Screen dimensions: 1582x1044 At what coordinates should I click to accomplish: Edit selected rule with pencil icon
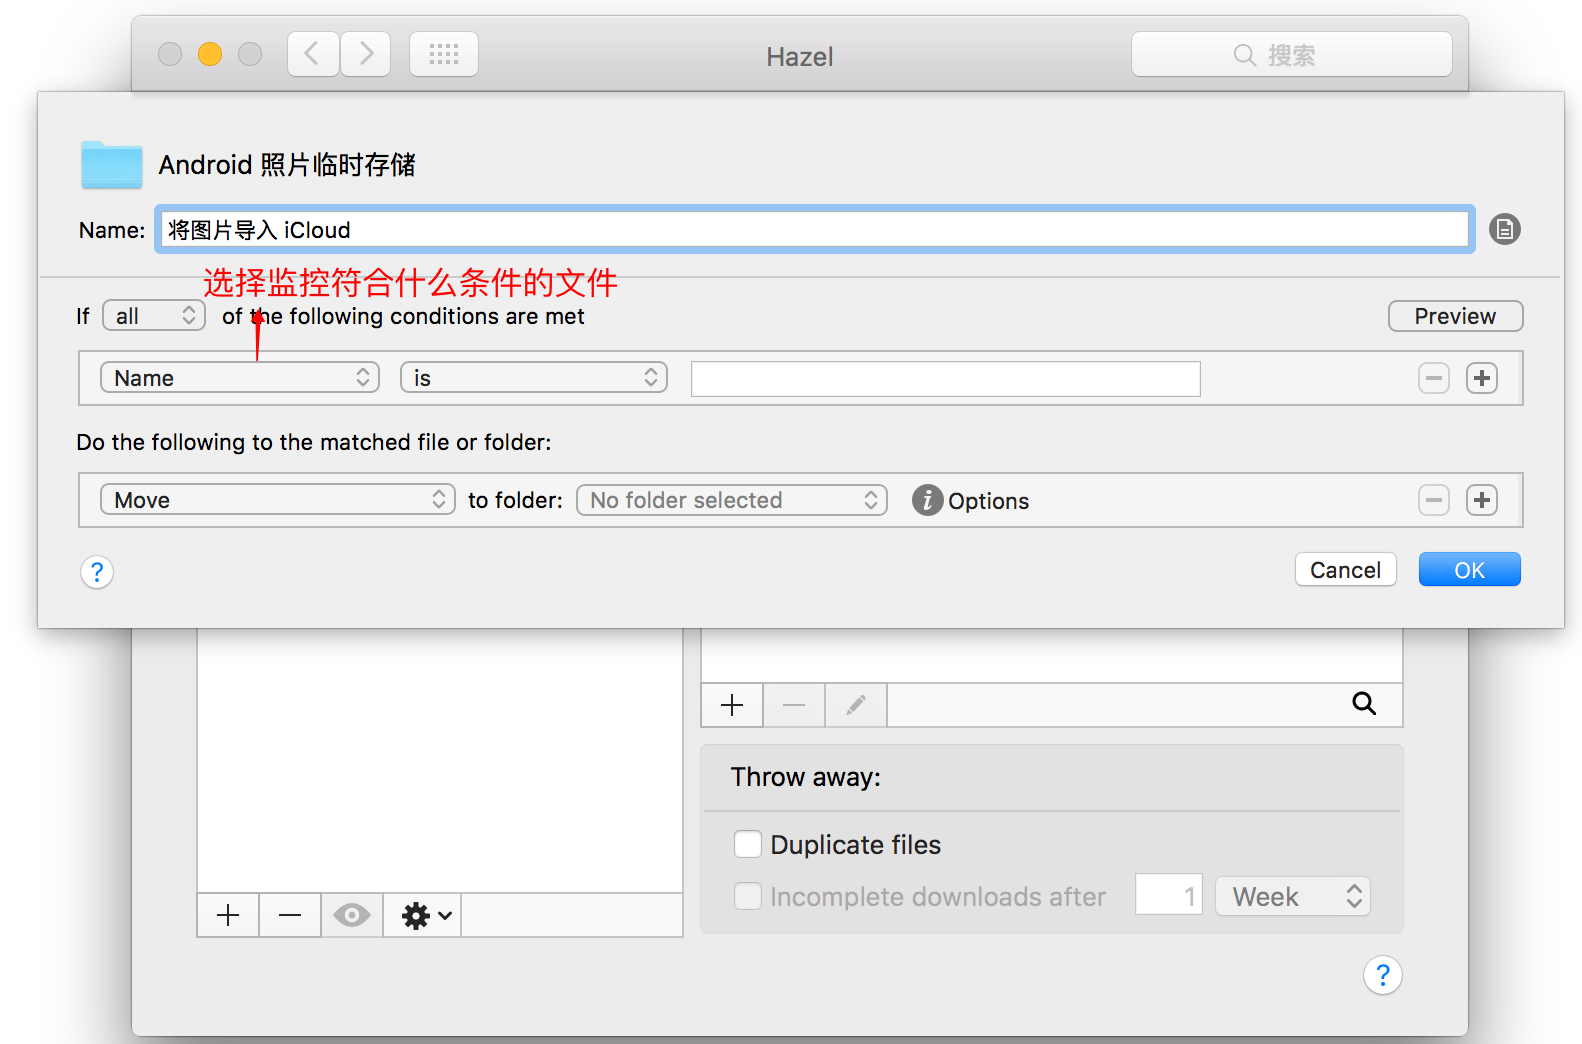click(855, 705)
